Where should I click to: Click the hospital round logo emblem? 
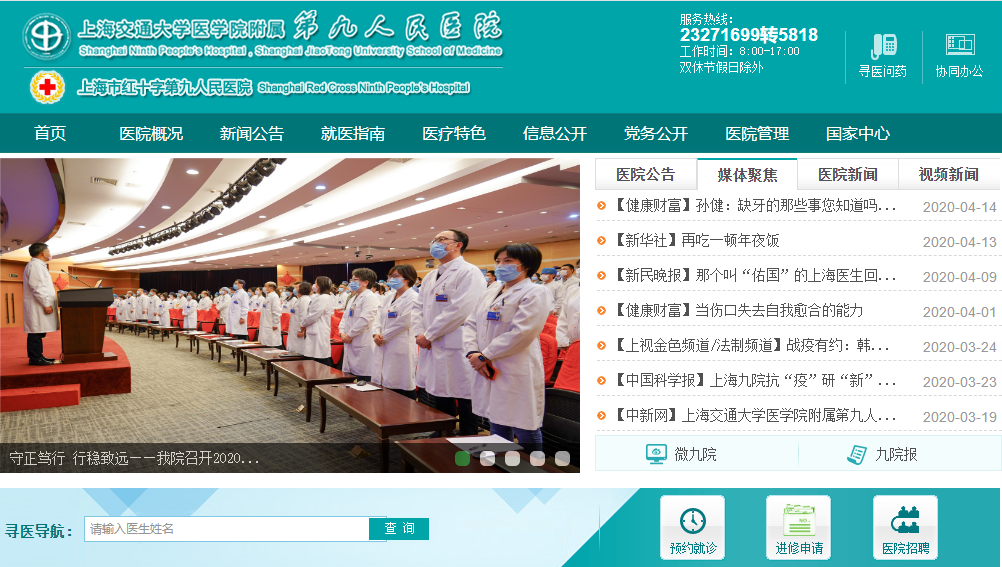point(47,36)
